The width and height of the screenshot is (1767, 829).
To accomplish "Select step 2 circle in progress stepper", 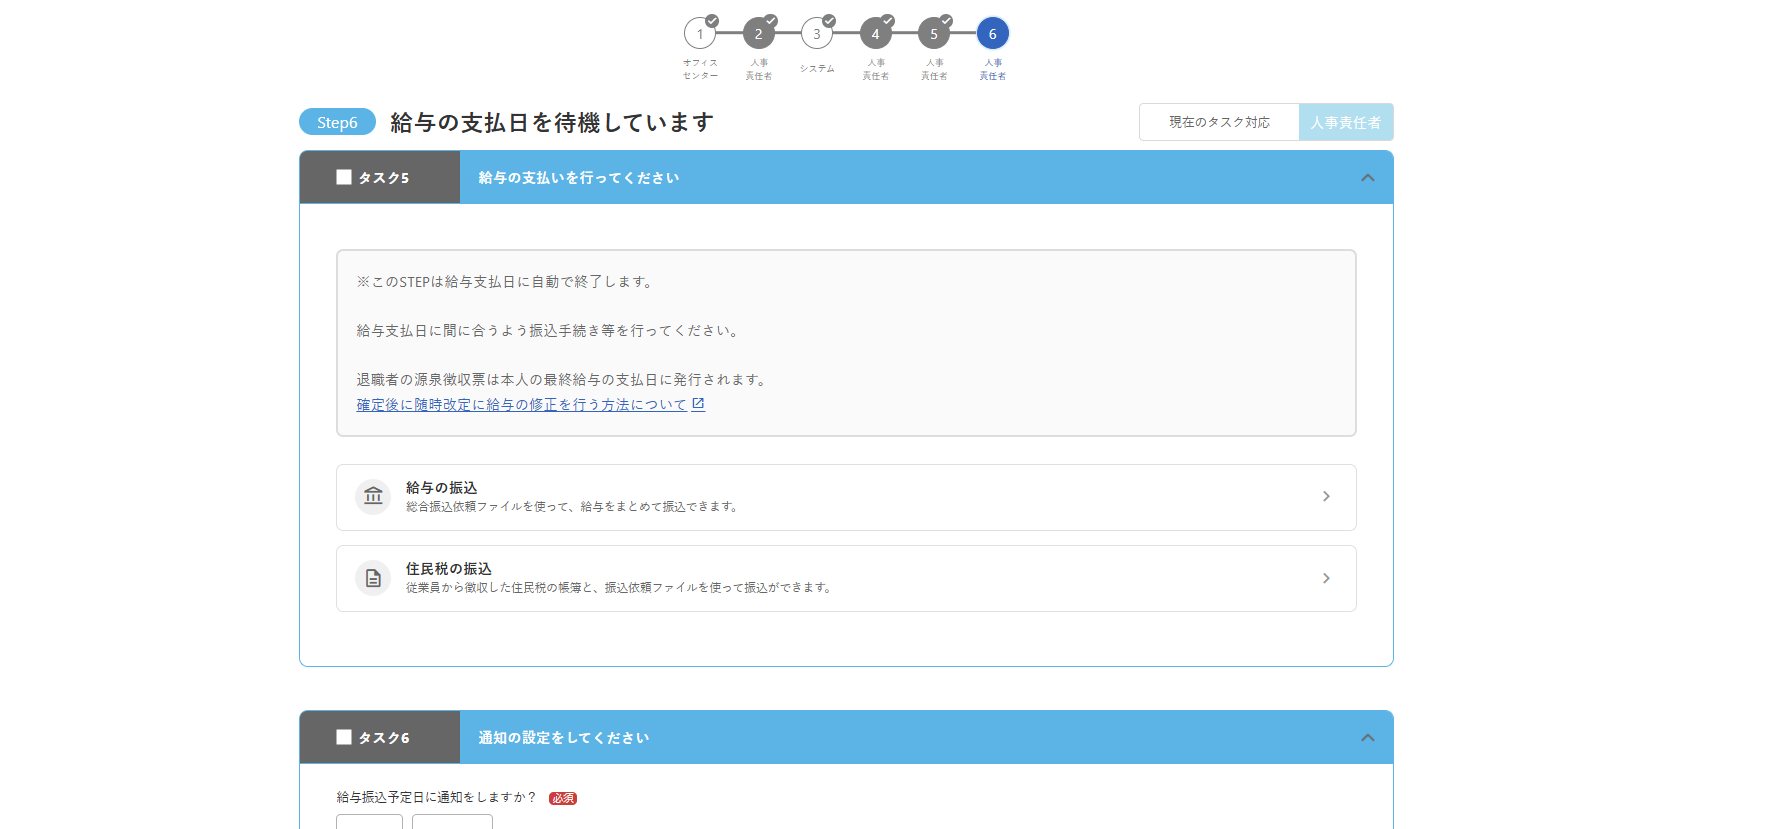I will click(x=759, y=34).
